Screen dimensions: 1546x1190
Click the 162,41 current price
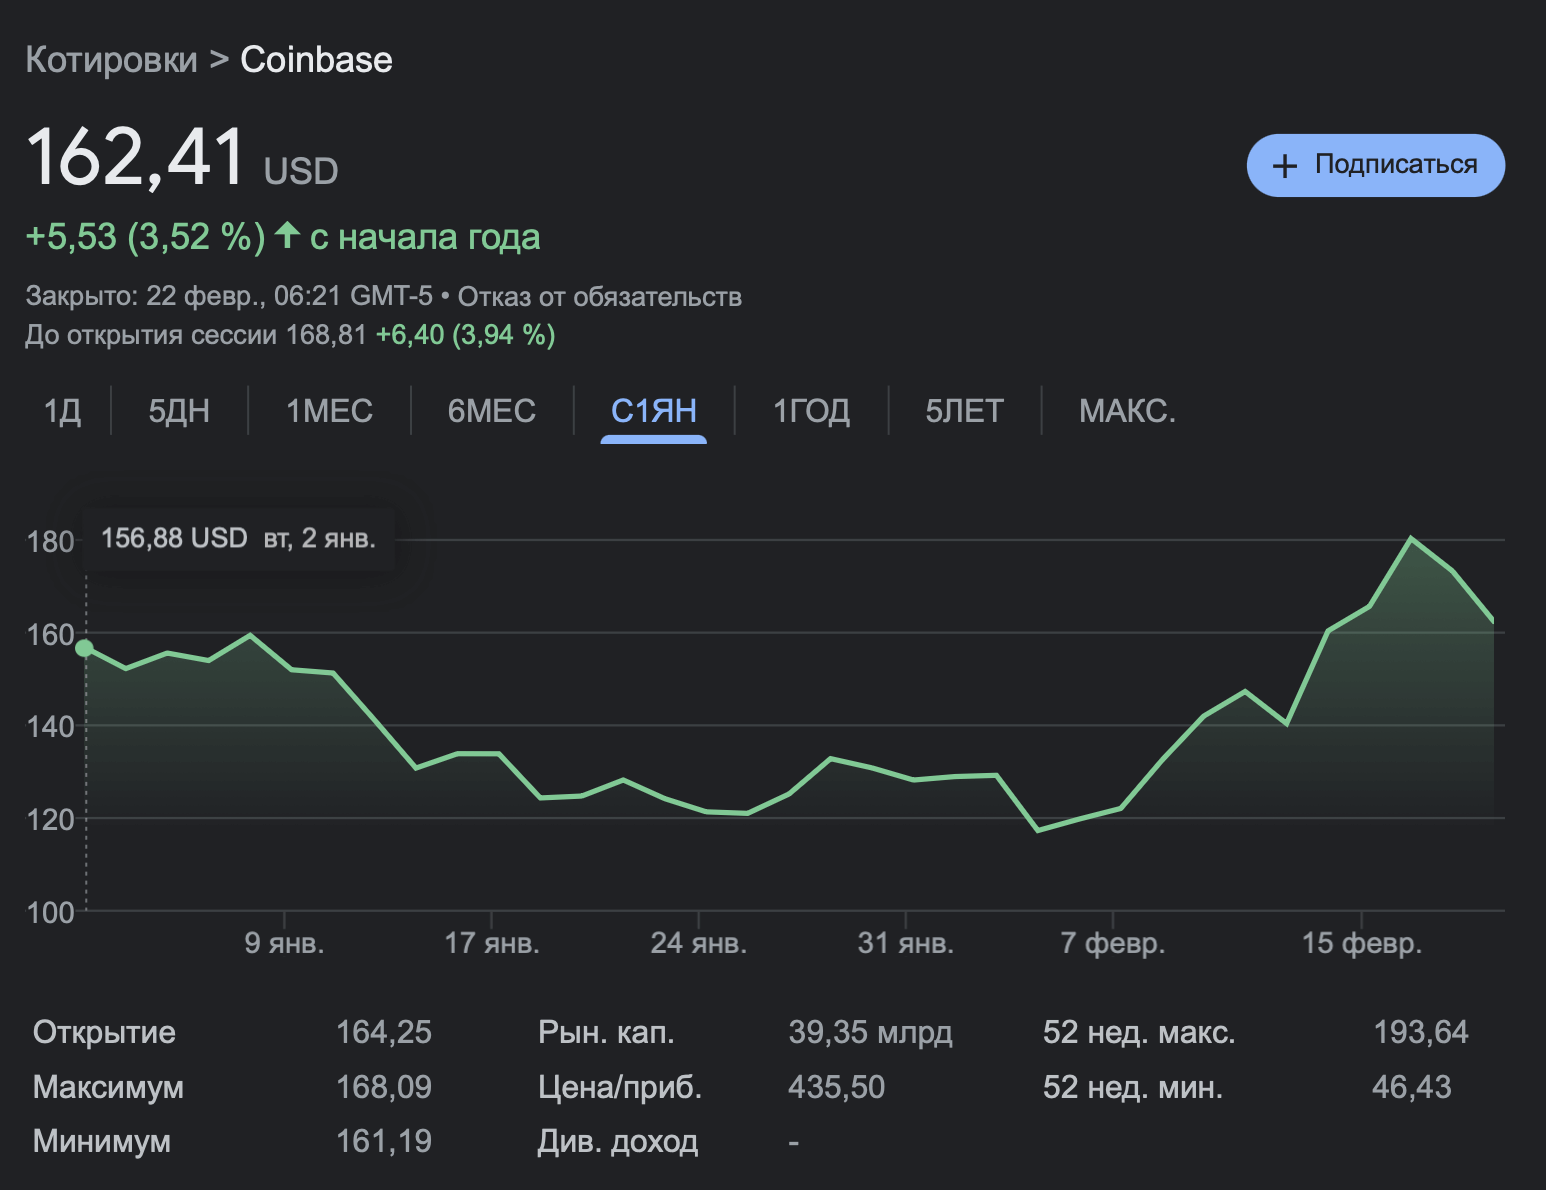tap(135, 157)
